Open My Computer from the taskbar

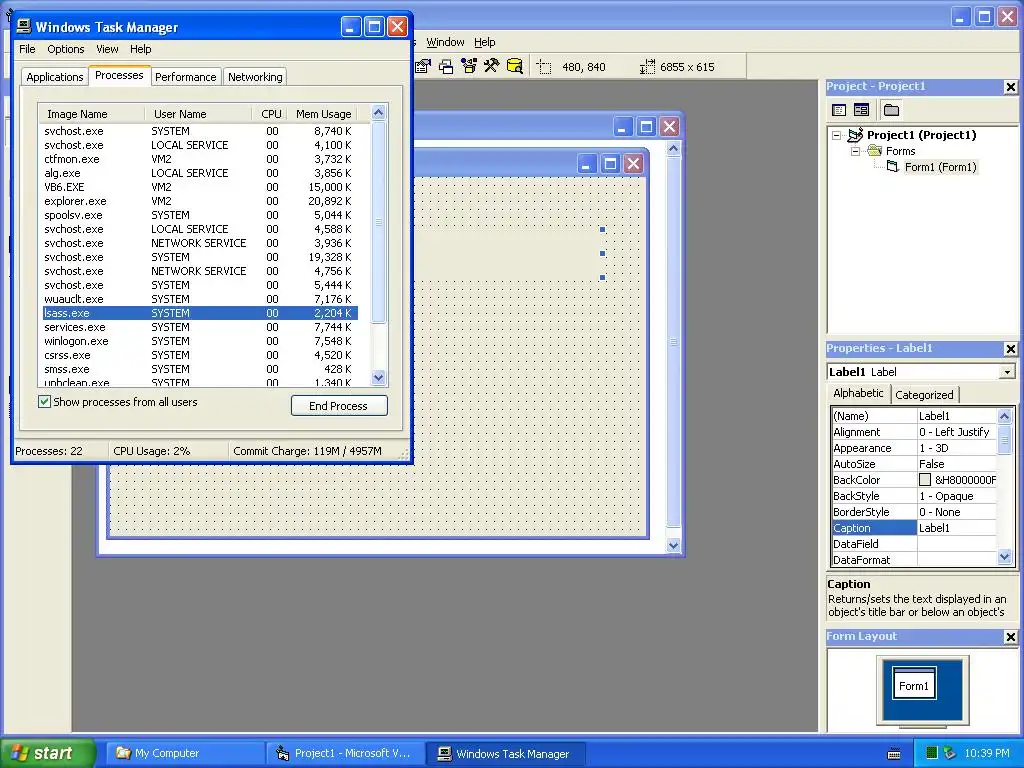(x=185, y=754)
